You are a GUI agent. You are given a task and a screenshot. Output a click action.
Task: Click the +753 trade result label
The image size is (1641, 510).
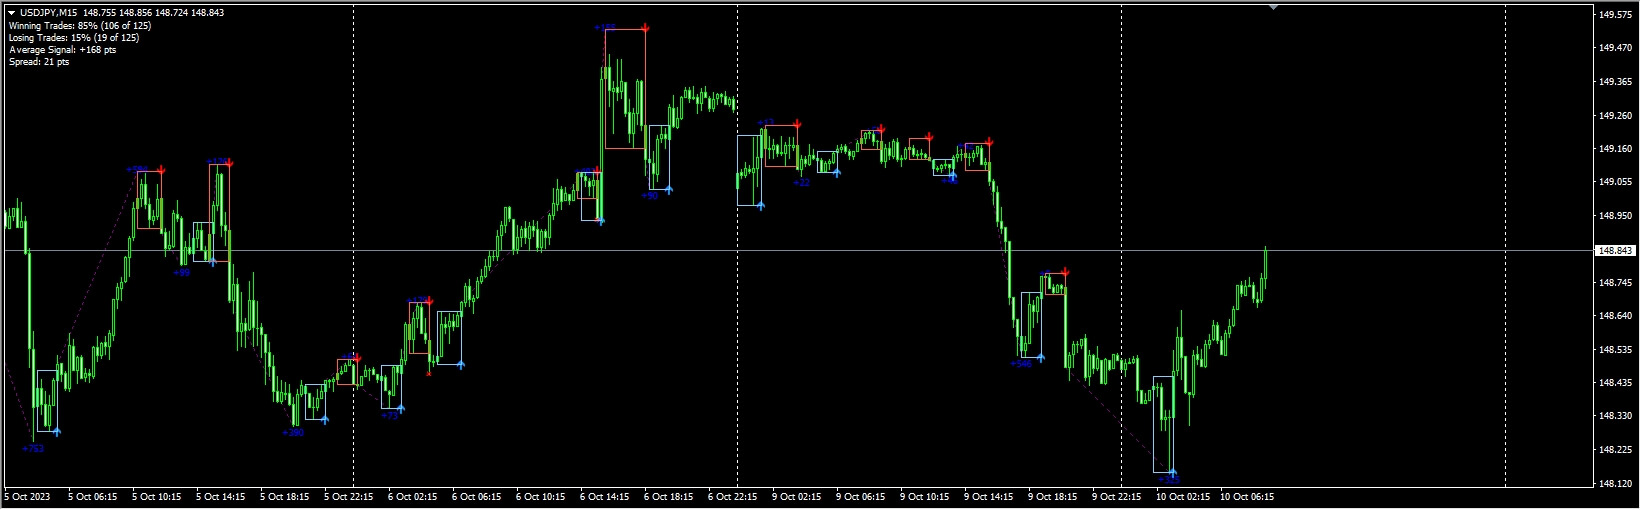tap(33, 449)
